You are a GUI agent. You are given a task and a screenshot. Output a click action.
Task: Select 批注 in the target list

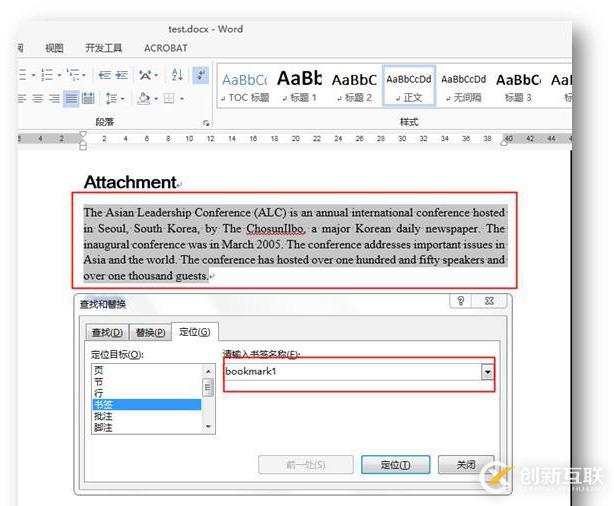click(147, 416)
